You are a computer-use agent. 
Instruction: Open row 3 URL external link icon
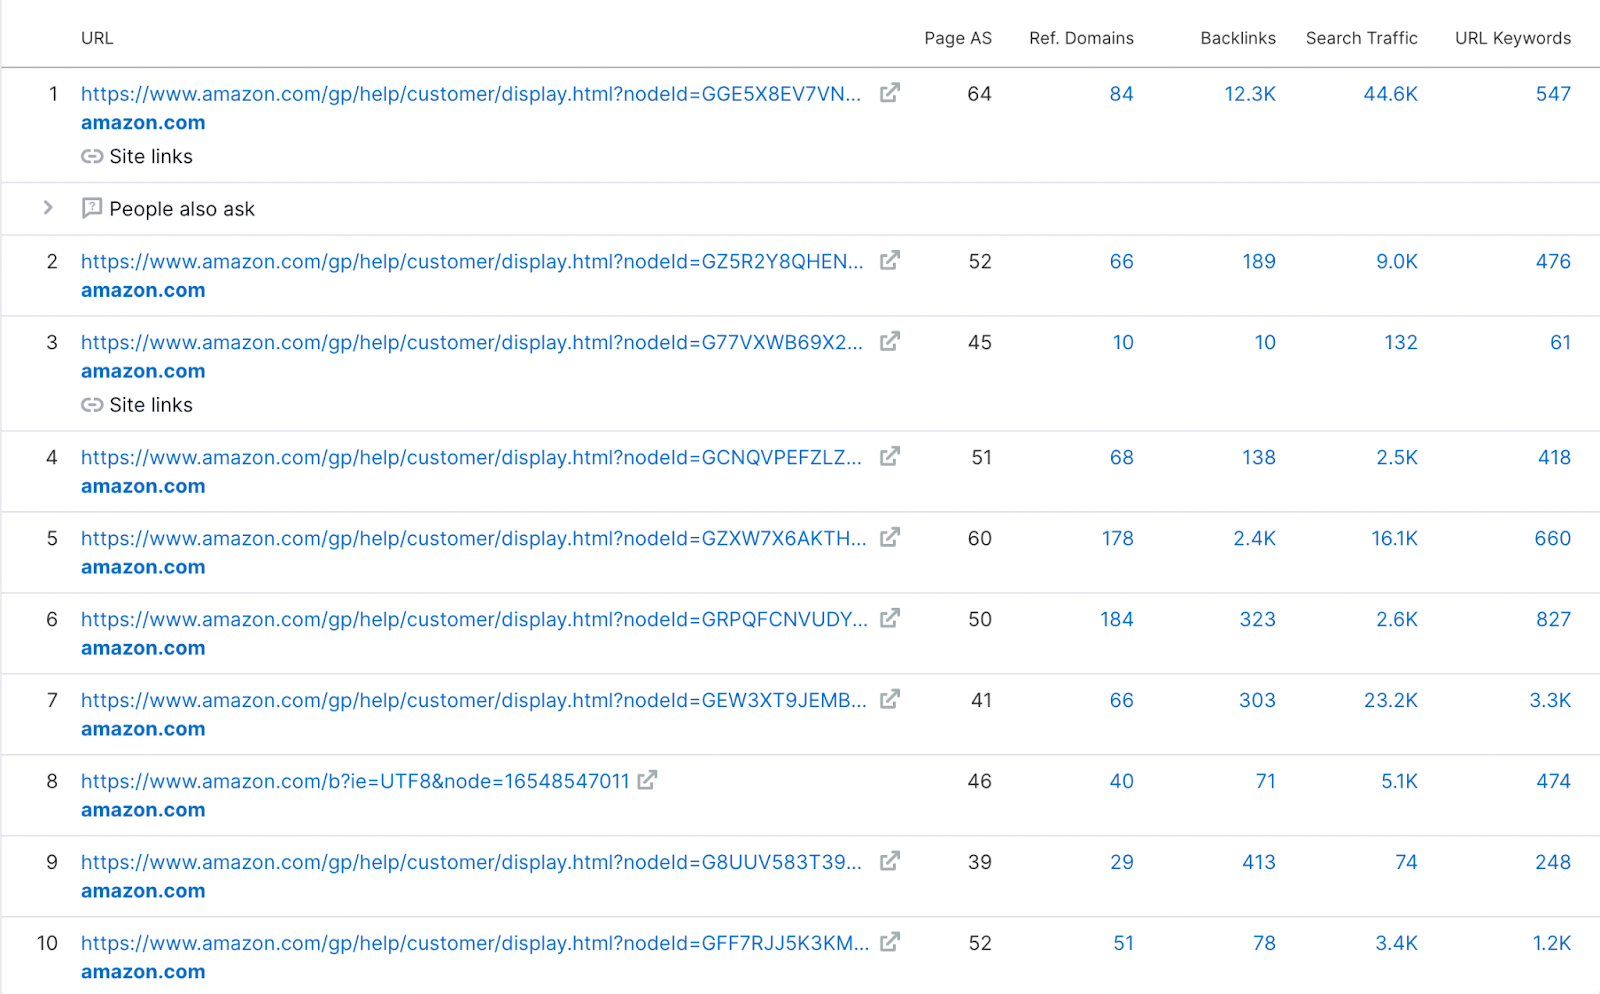pos(889,342)
